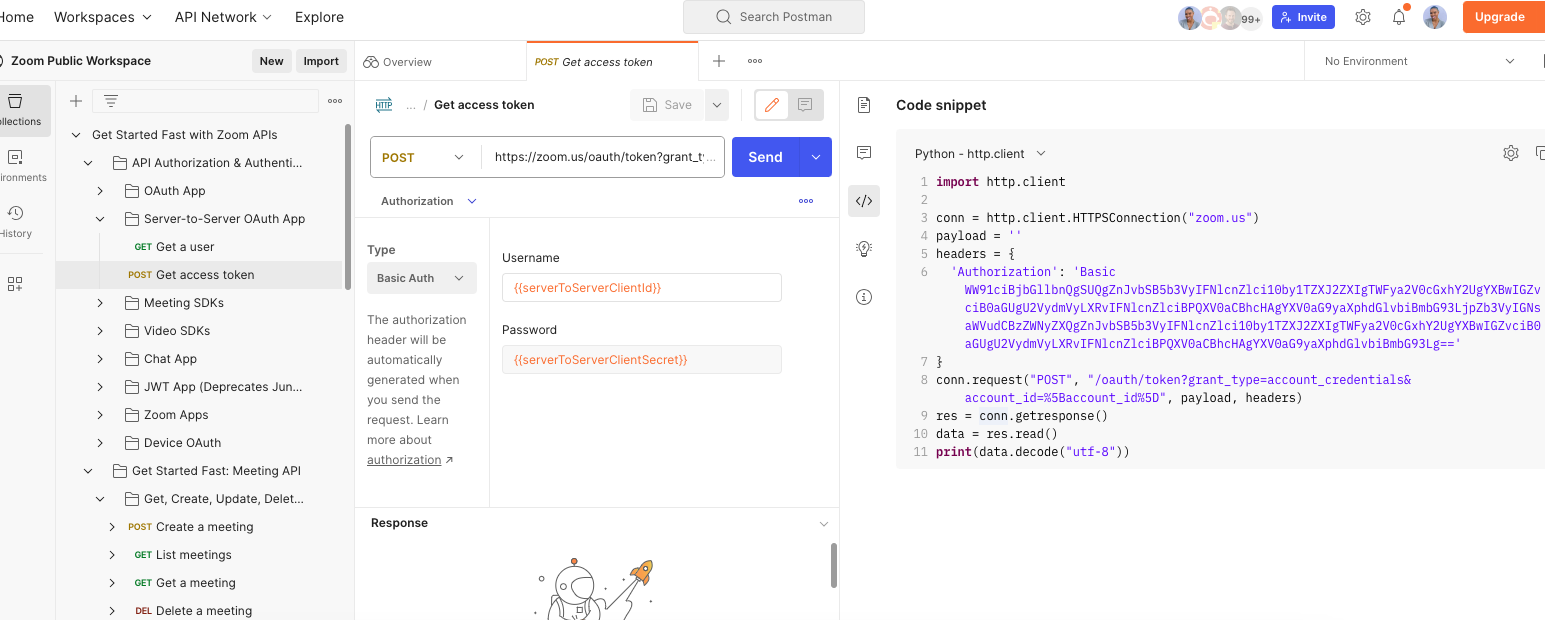Image resolution: width=1545 pixels, height=620 pixels.
Task: Click the New button in workspace
Action: pyautogui.click(x=272, y=61)
